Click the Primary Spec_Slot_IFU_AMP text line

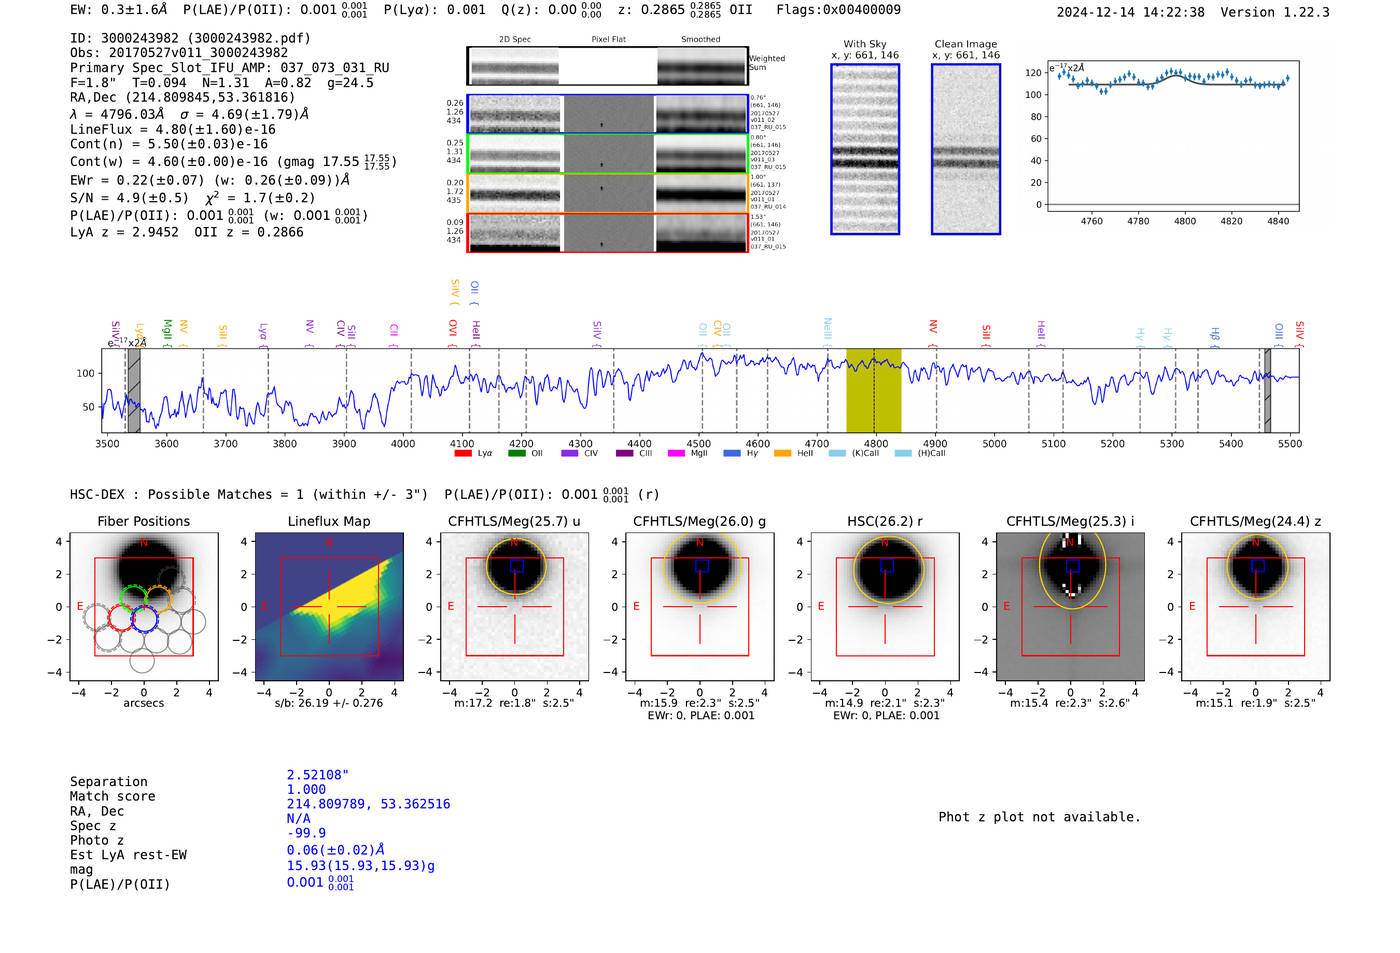(230, 68)
